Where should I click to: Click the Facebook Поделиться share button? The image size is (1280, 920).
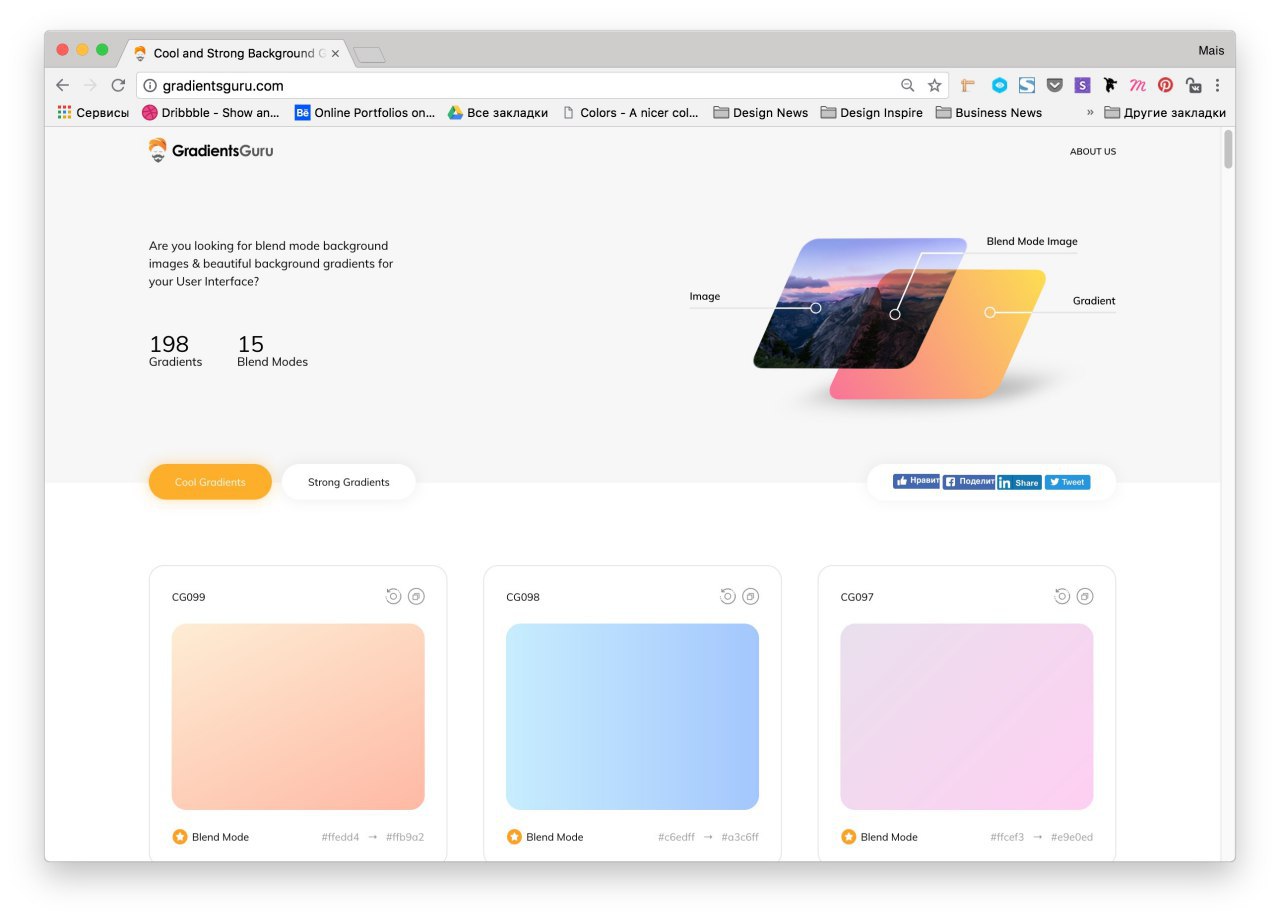coord(969,481)
